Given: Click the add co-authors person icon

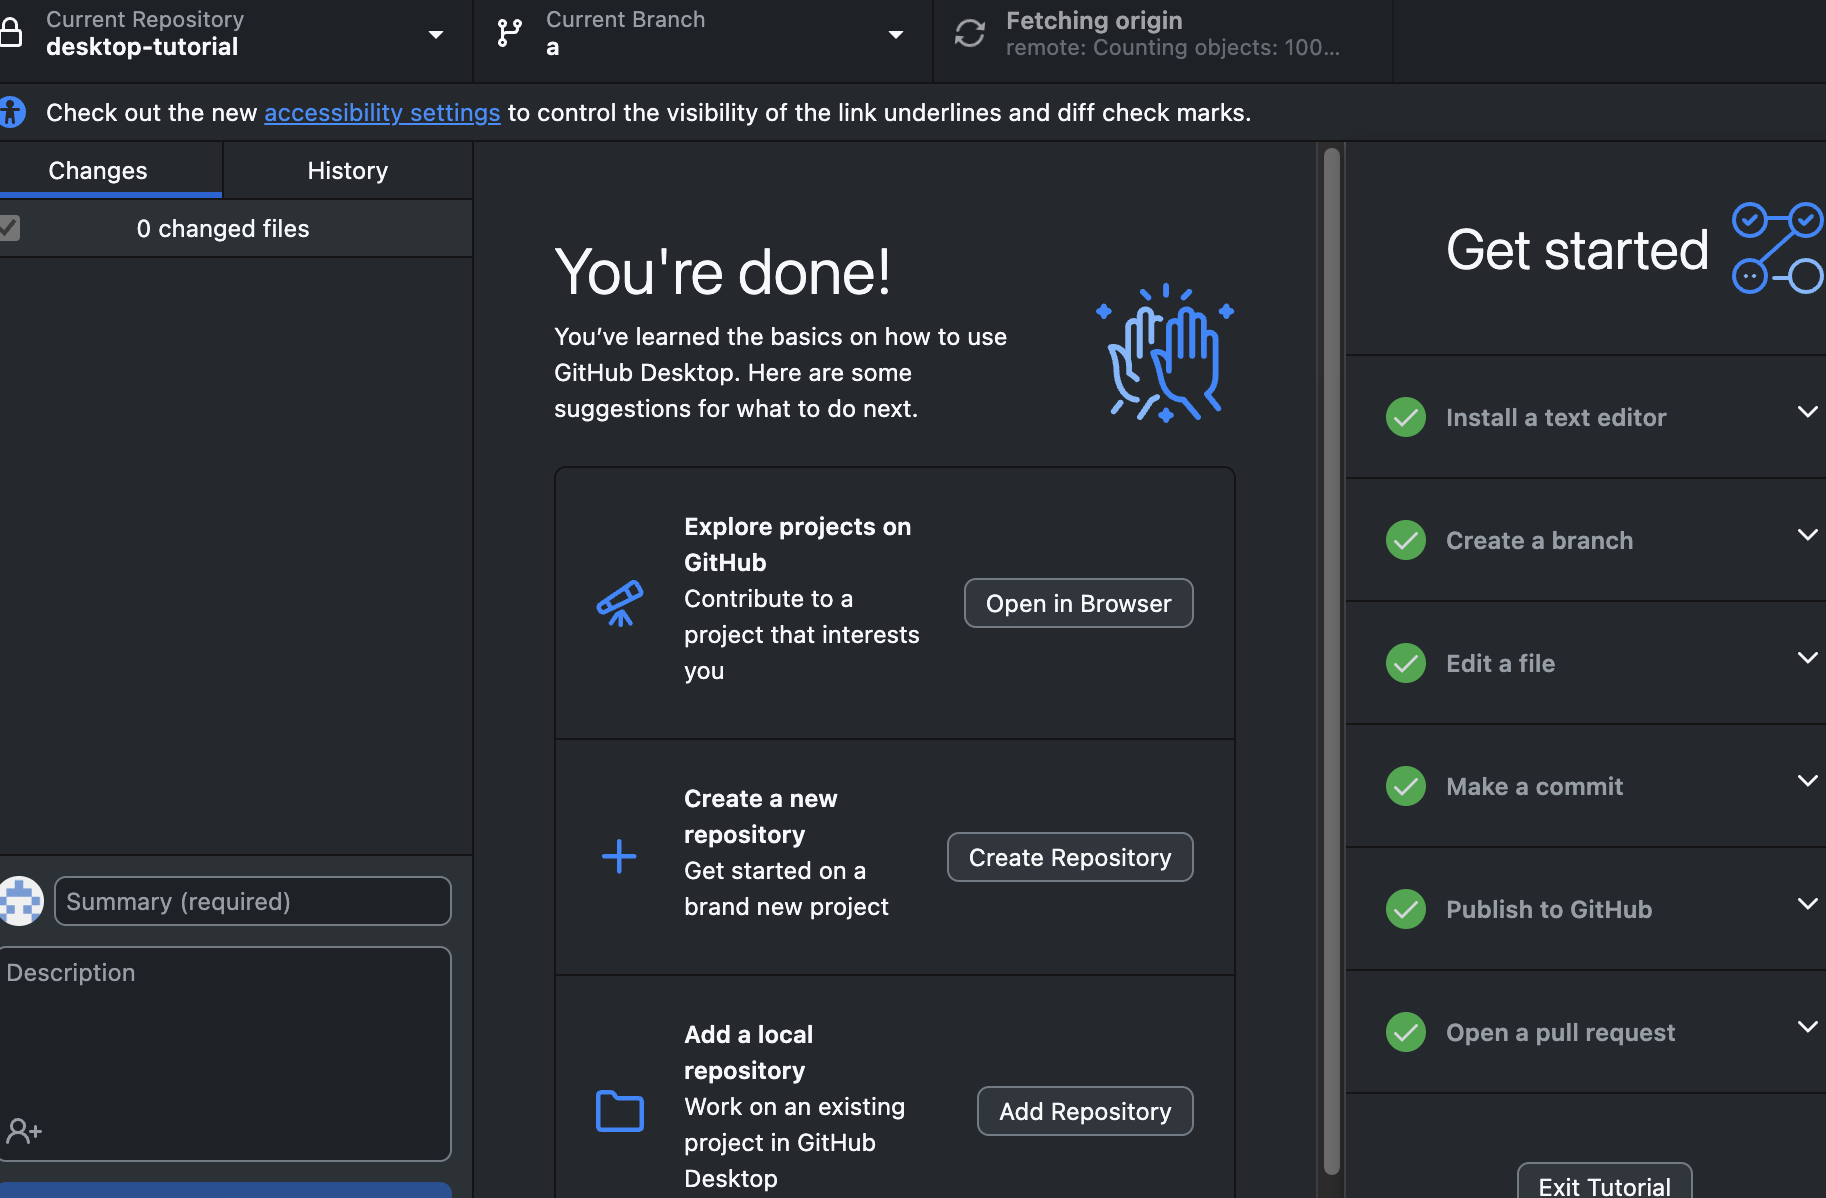Looking at the screenshot, I should 24,1131.
